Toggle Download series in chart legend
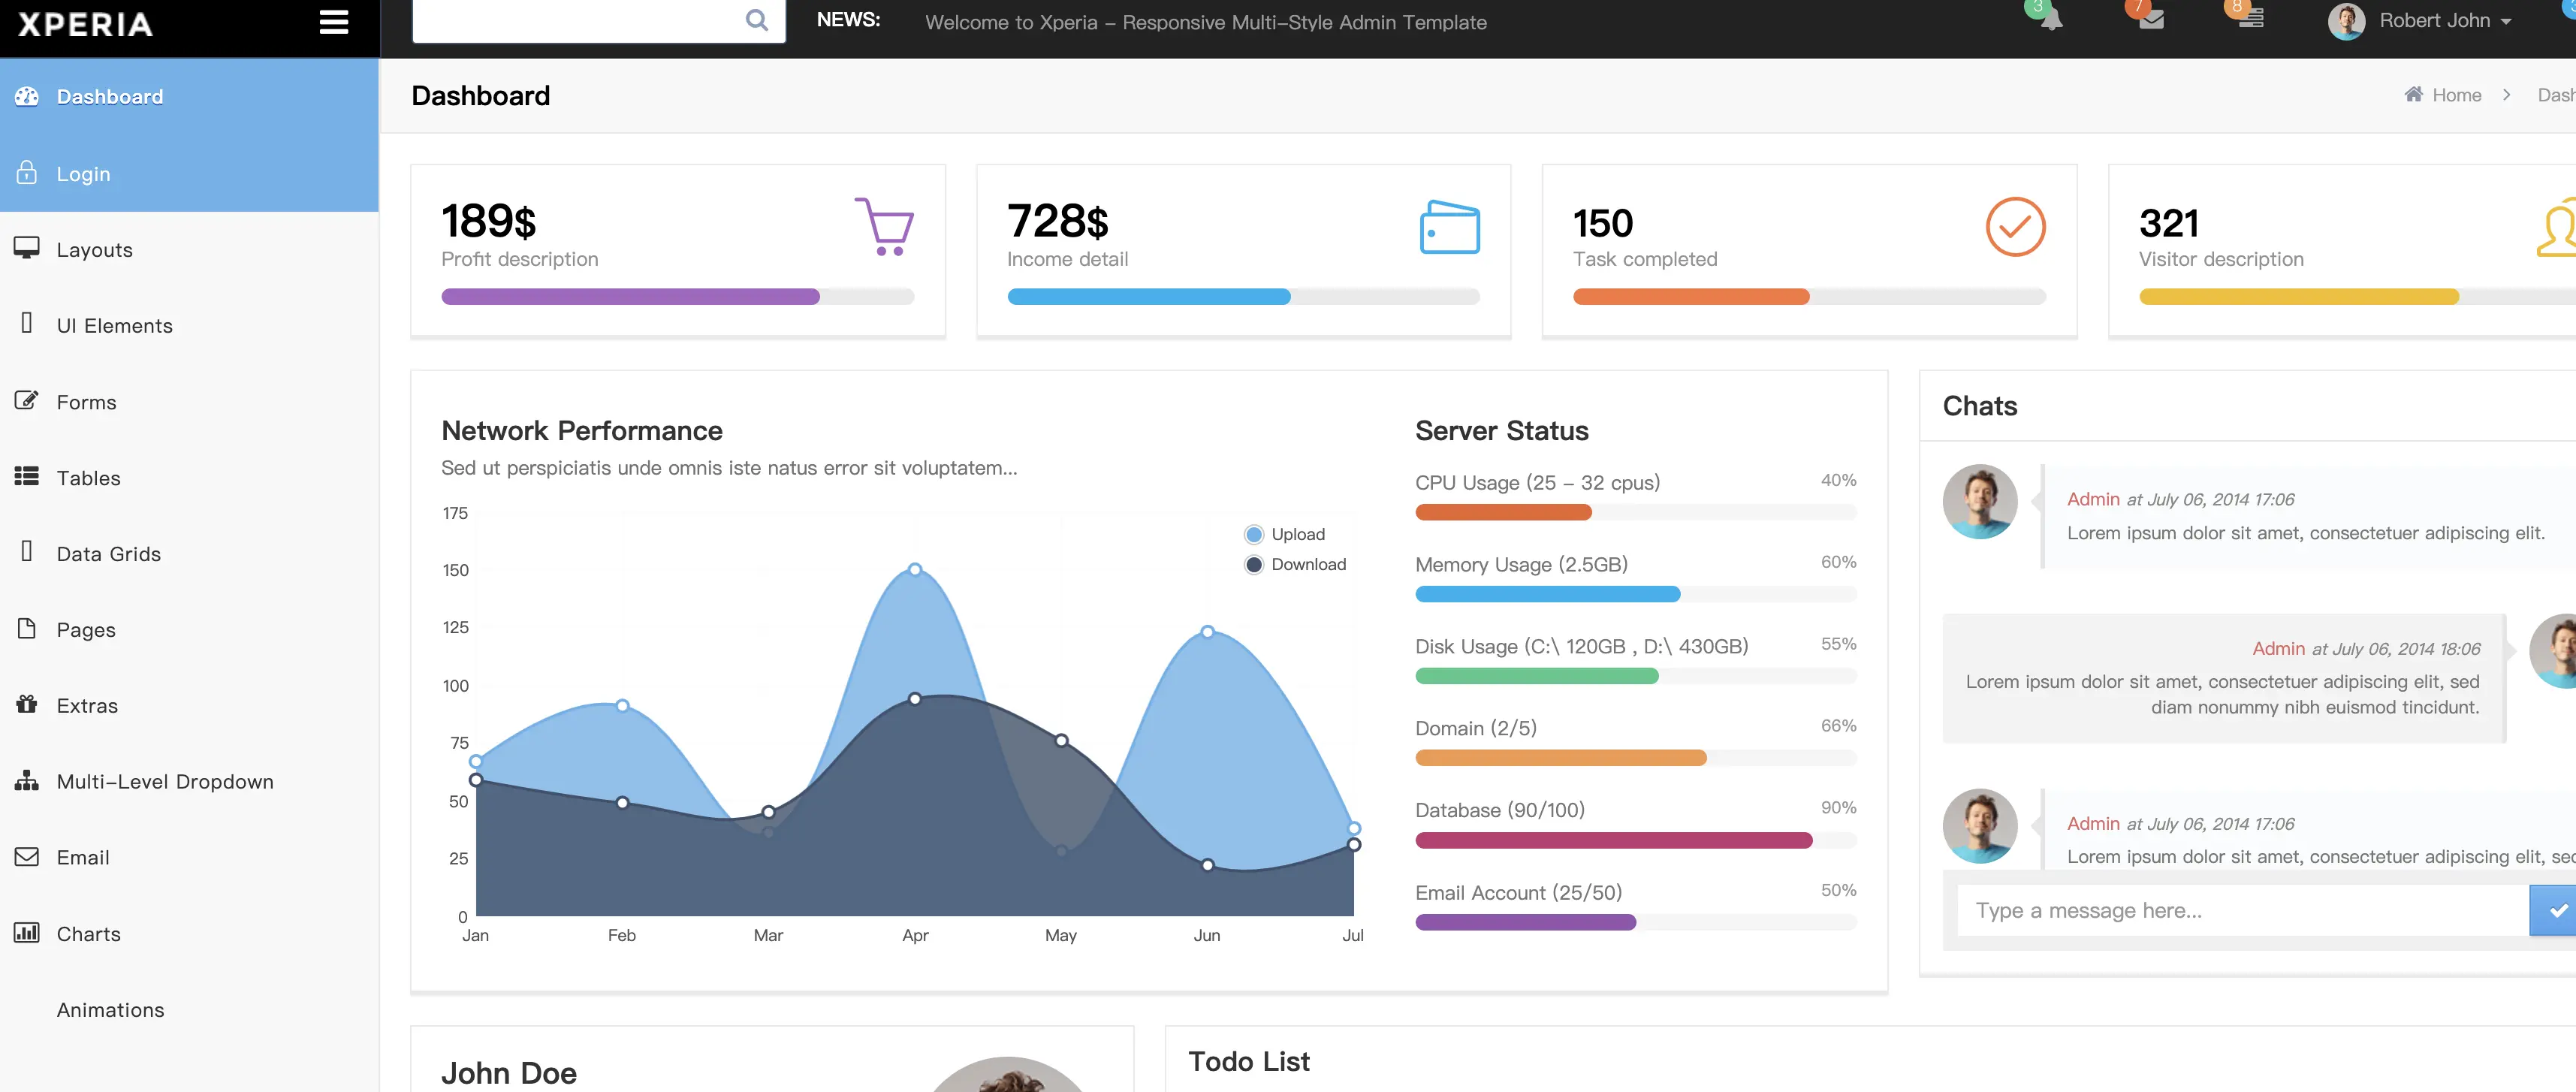The width and height of the screenshot is (2576, 1092). pos(1296,564)
